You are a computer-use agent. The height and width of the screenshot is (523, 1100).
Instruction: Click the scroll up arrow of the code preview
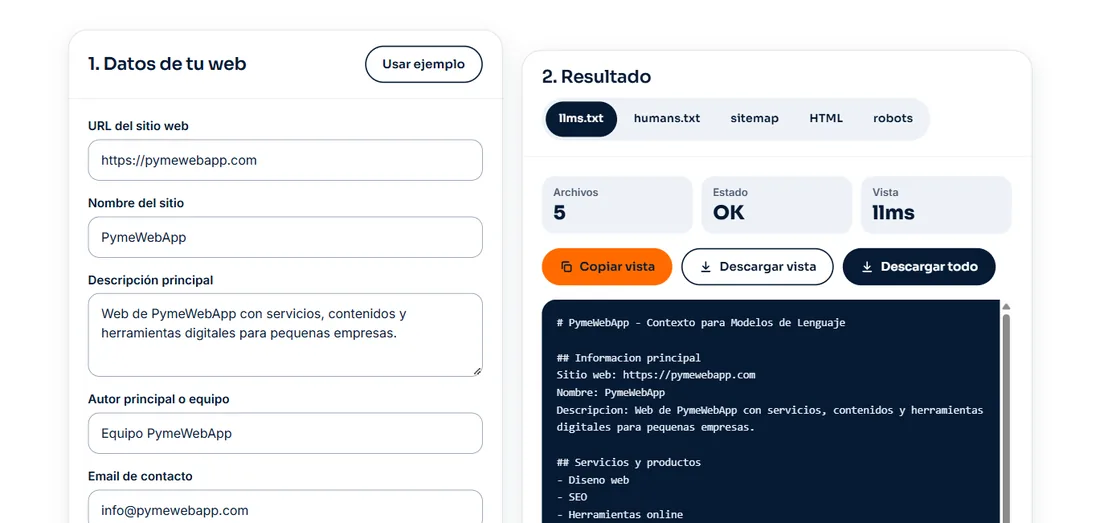point(1006,306)
